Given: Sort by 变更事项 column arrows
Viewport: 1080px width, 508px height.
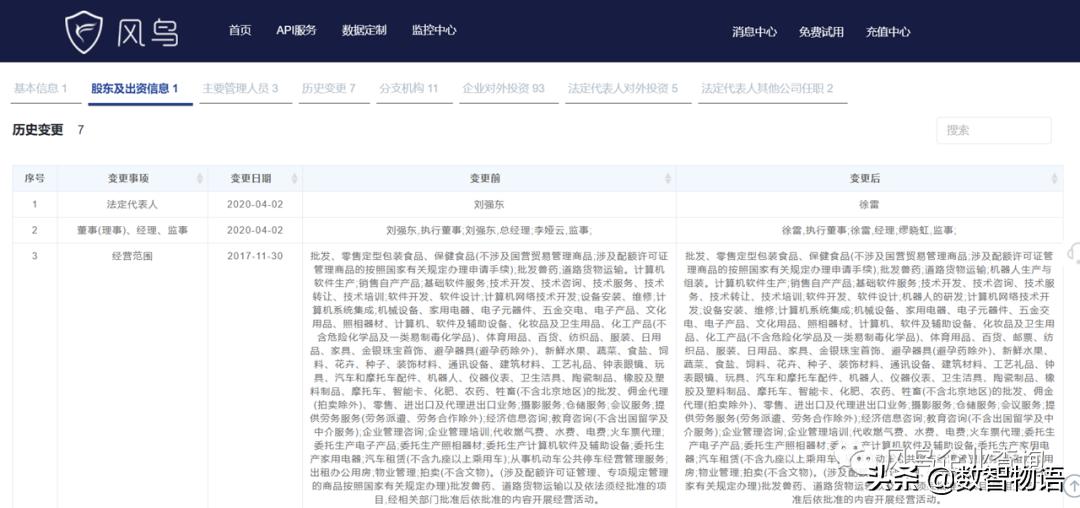Looking at the screenshot, I should tap(200, 178).
